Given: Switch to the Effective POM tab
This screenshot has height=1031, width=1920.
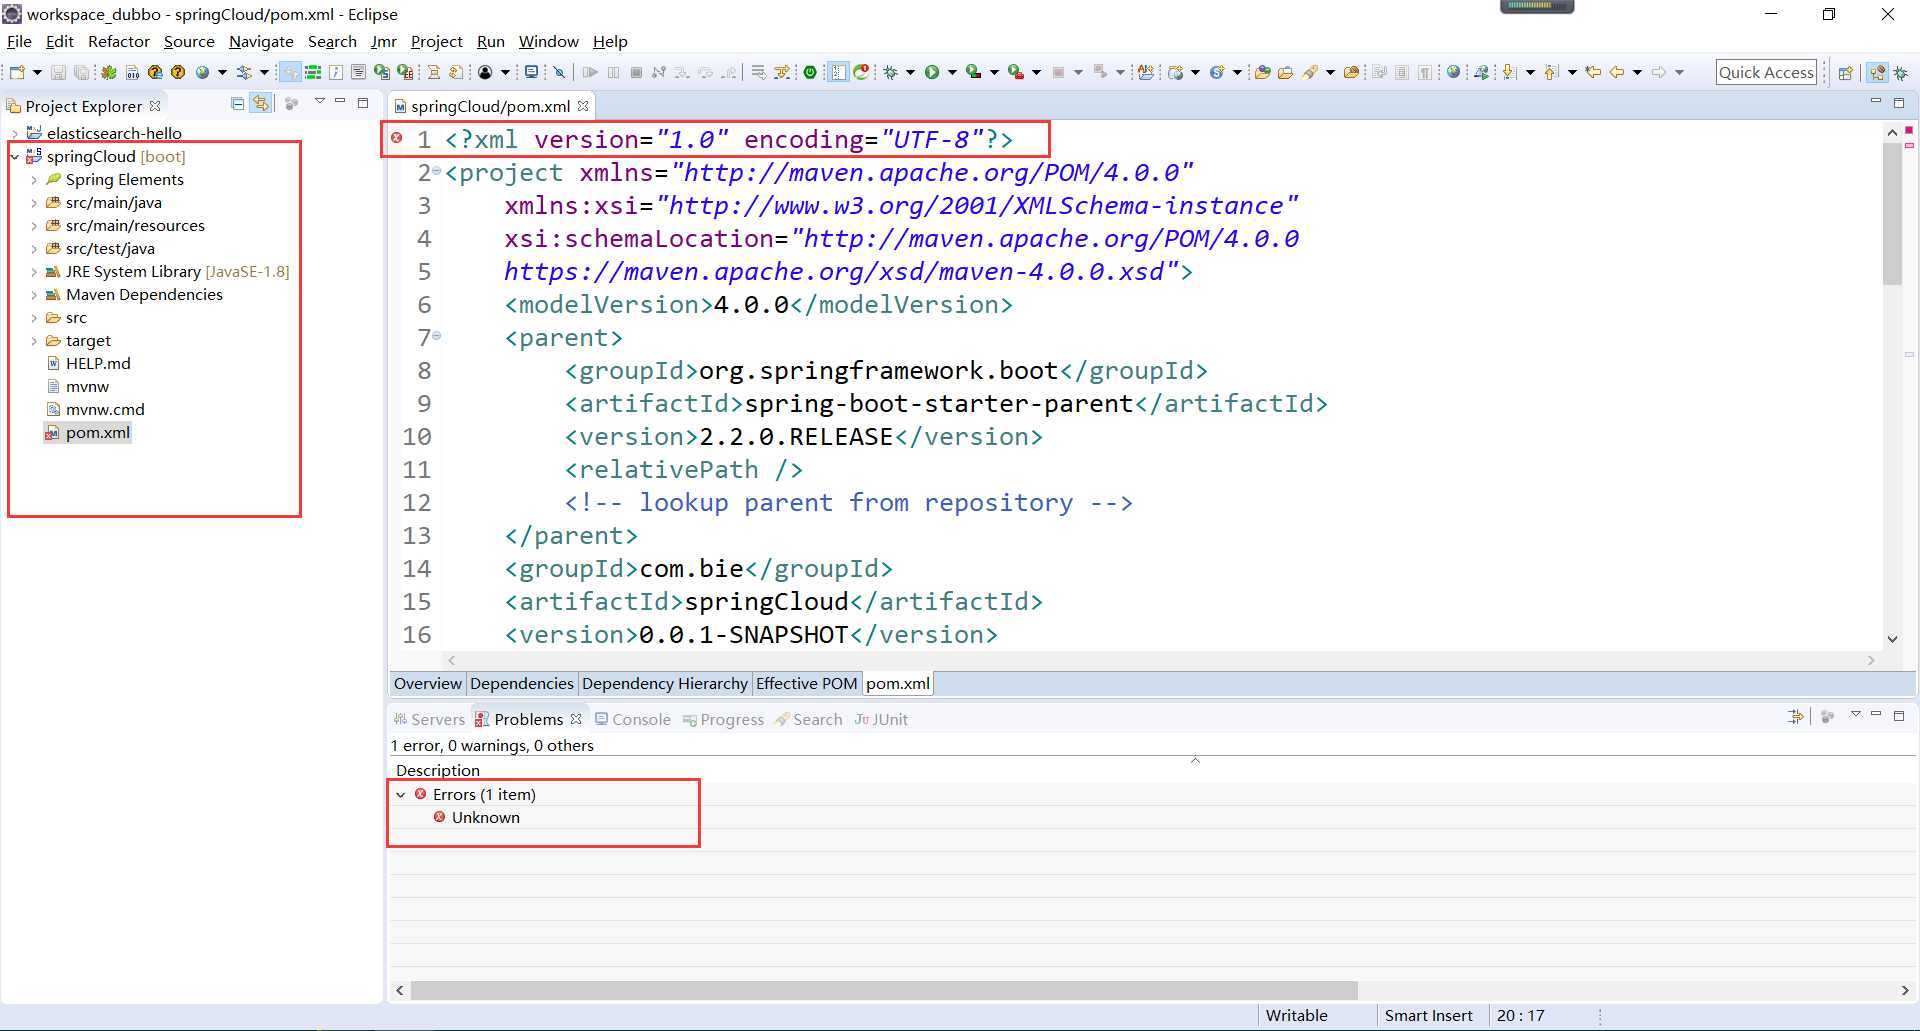Looking at the screenshot, I should (x=806, y=684).
